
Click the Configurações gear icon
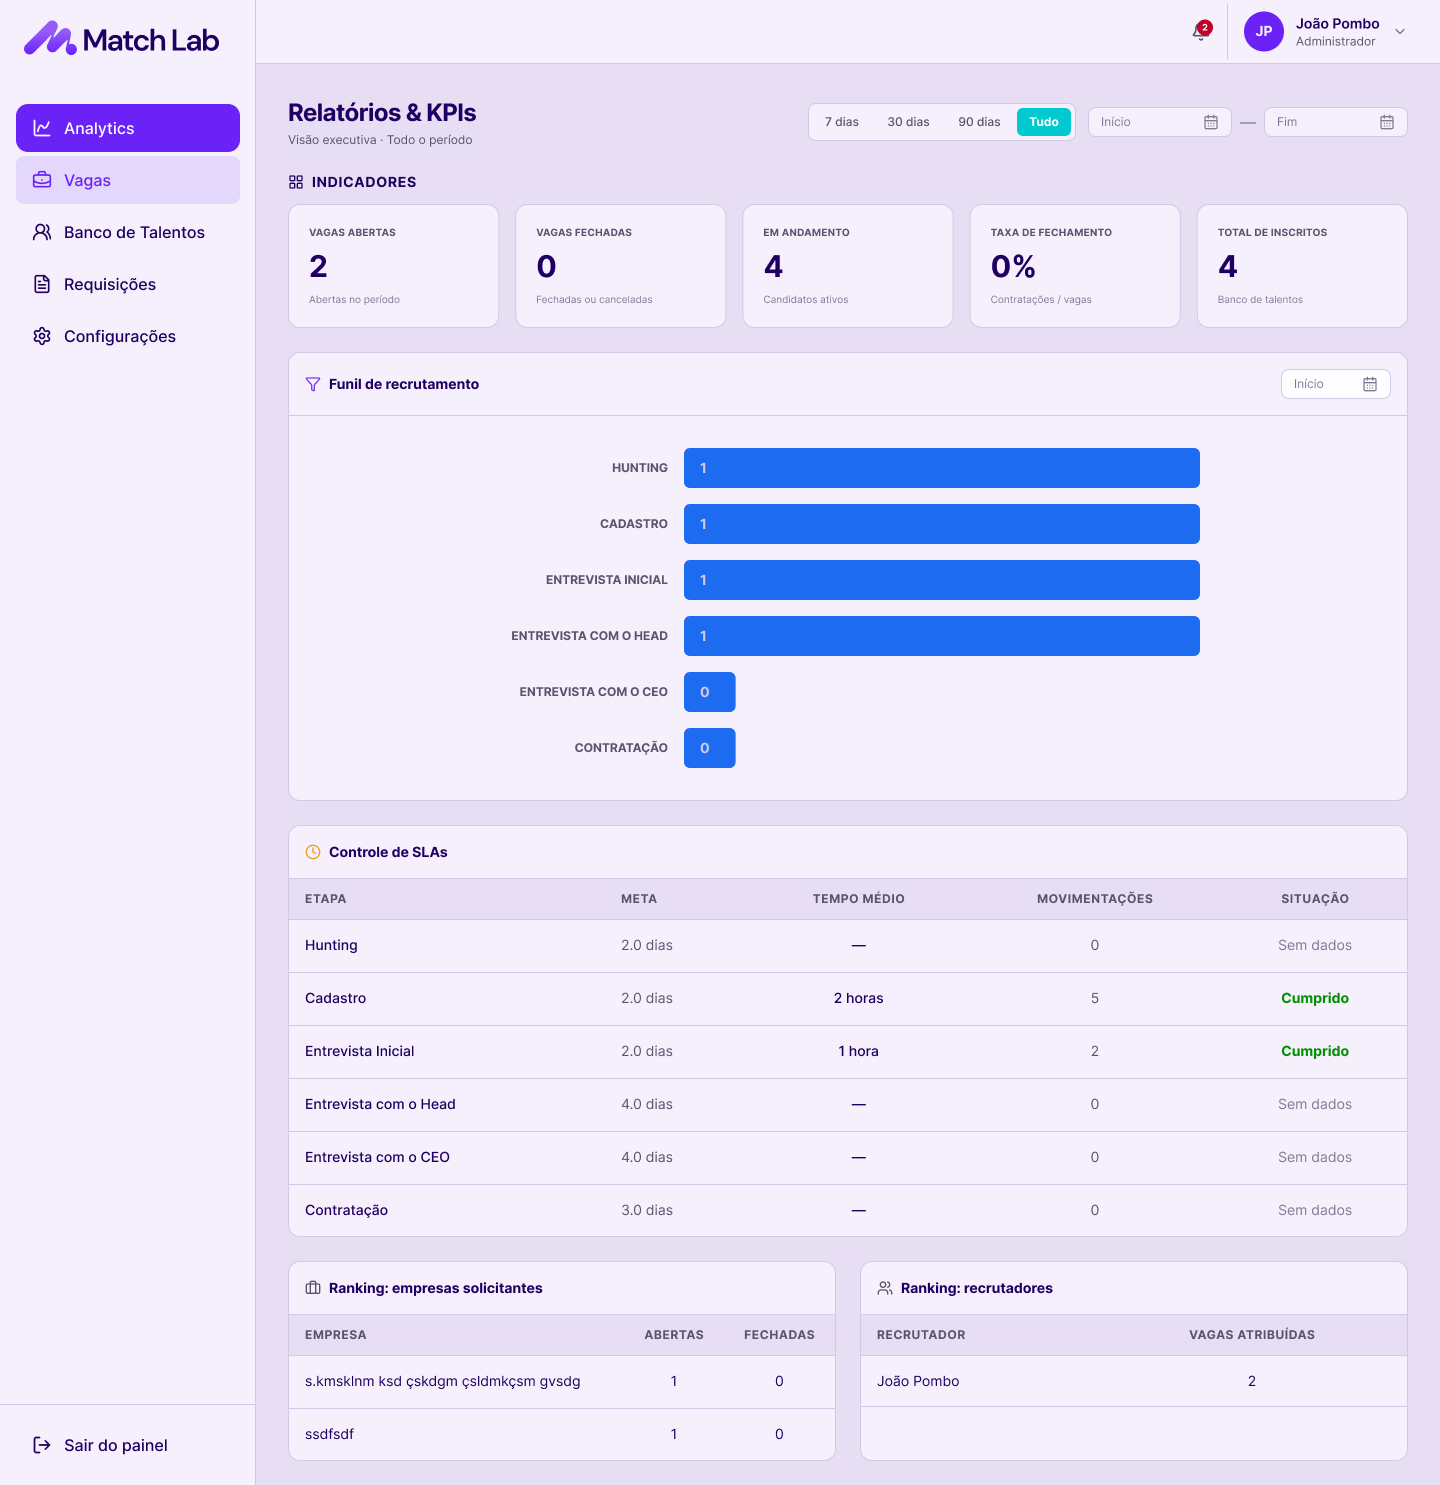(x=42, y=336)
